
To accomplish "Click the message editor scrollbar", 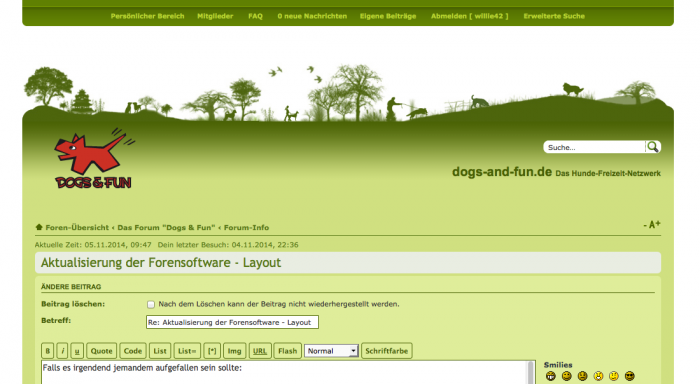I will tap(531, 372).
